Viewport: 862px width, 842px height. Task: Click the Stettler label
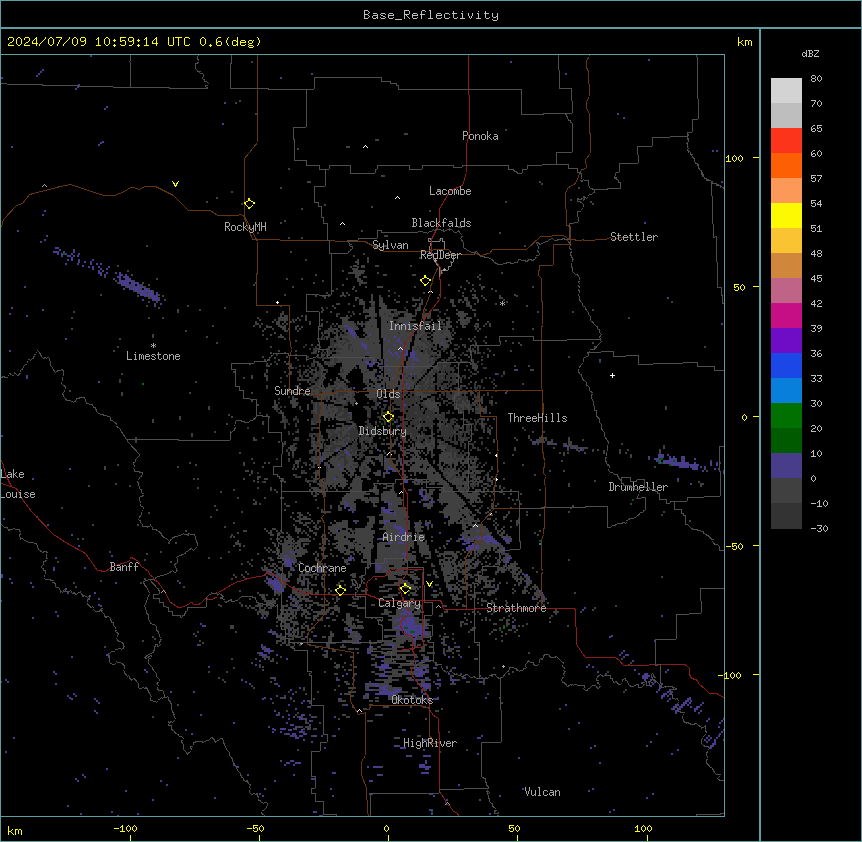[x=633, y=237]
